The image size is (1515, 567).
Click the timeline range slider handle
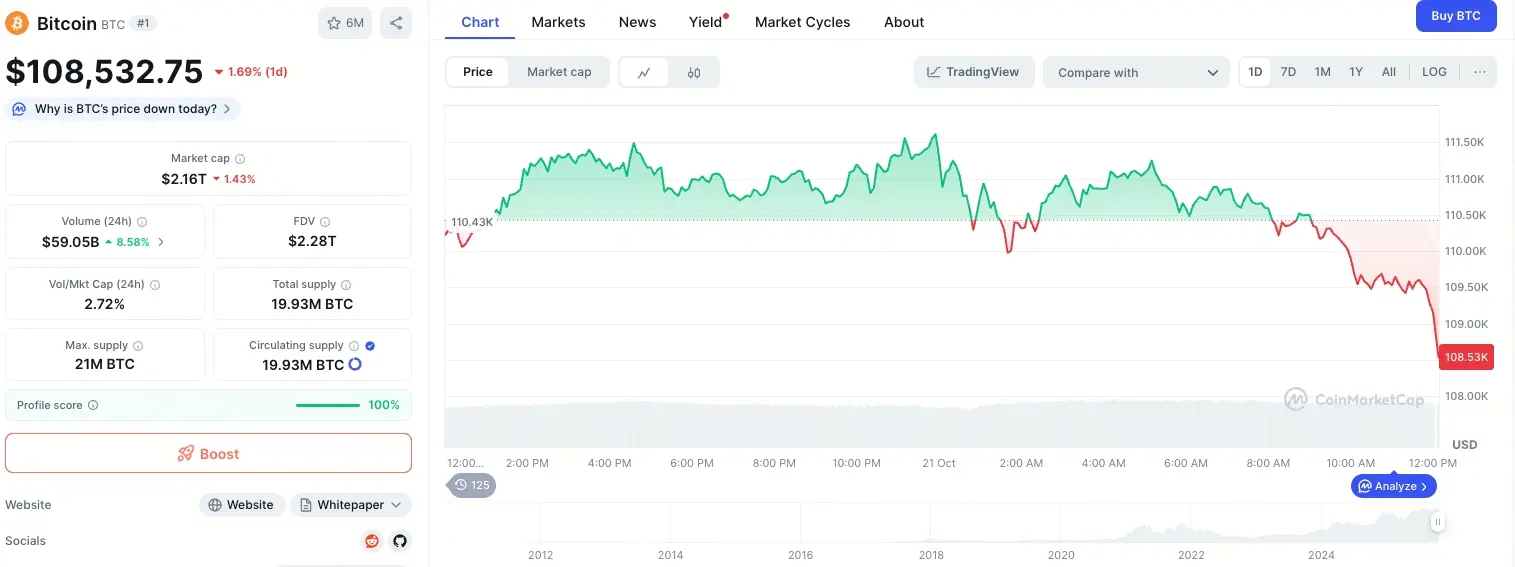click(1437, 522)
